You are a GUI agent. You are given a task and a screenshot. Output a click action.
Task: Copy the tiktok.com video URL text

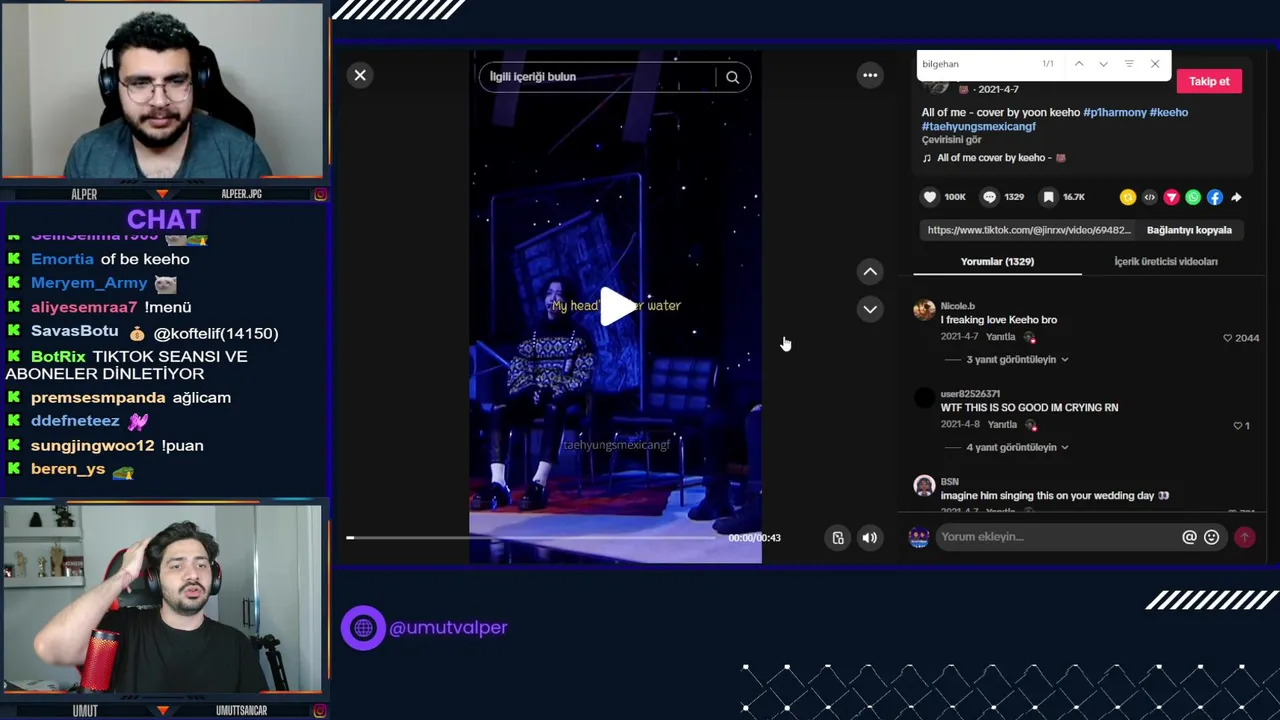1029,230
